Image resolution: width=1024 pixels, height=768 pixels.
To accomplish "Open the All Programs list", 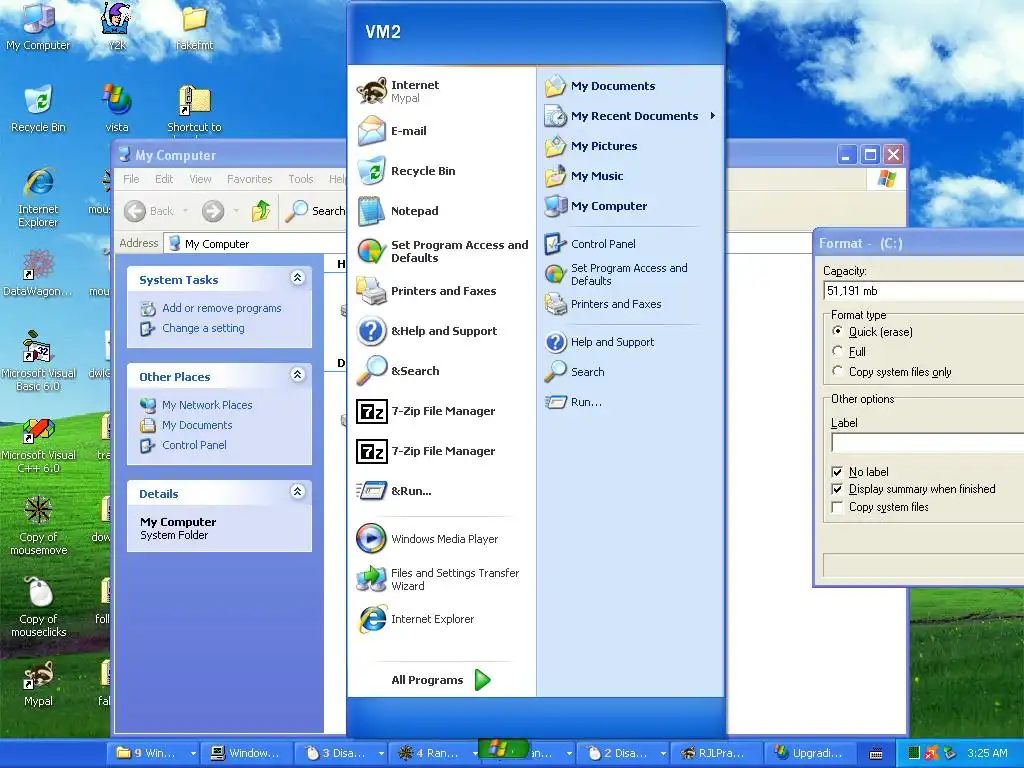I will pos(441,680).
